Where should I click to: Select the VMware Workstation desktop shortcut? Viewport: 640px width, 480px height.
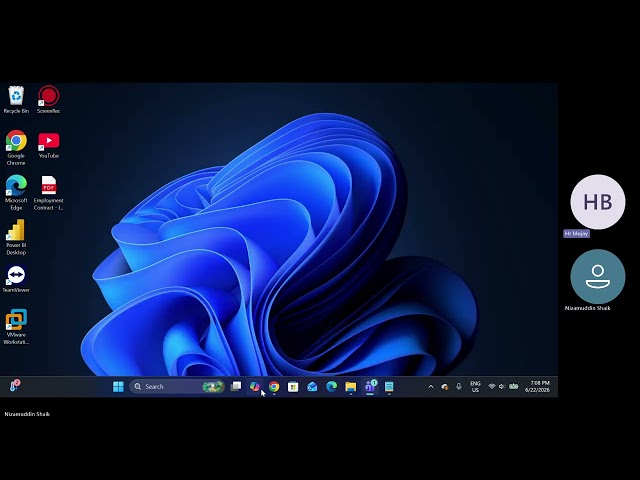(16, 327)
